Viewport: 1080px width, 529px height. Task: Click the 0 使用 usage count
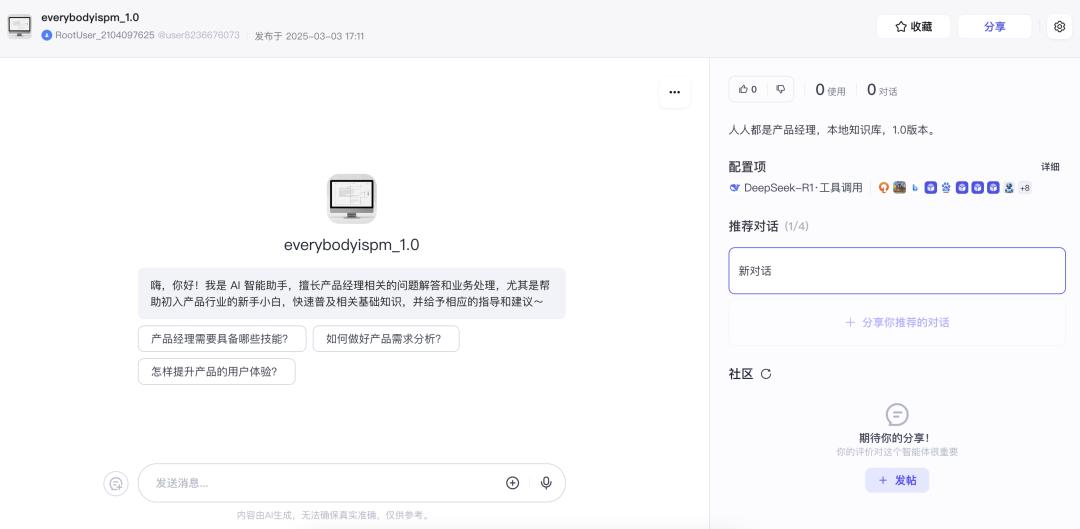click(x=830, y=90)
